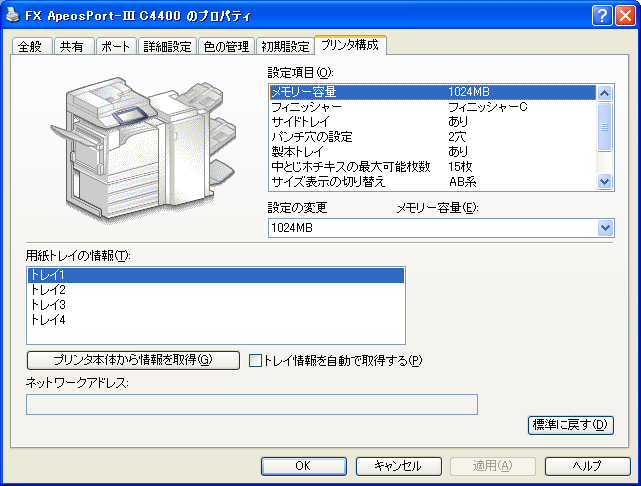The height and width of the screenshot is (486, 641).
Task: Click the settings list scroll up arrow
Action: point(605,93)
